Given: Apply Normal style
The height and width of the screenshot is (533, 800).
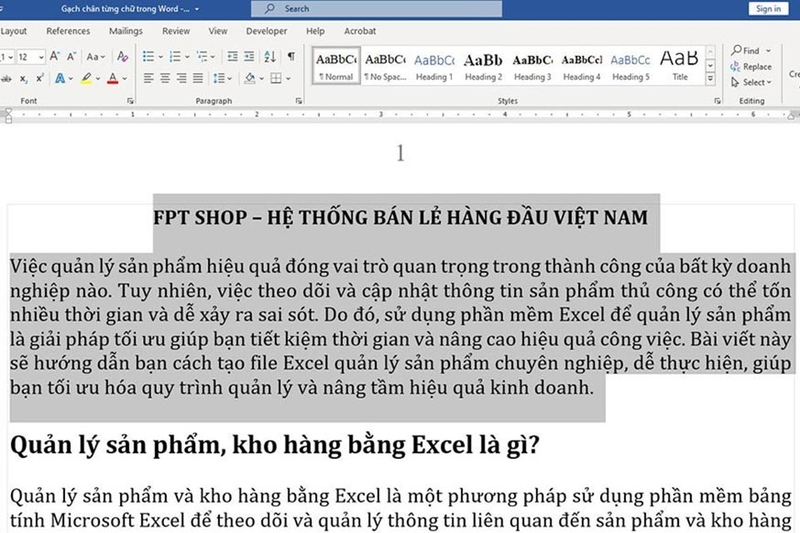Looking at the screenshot, I should click(x=336, y=66).
